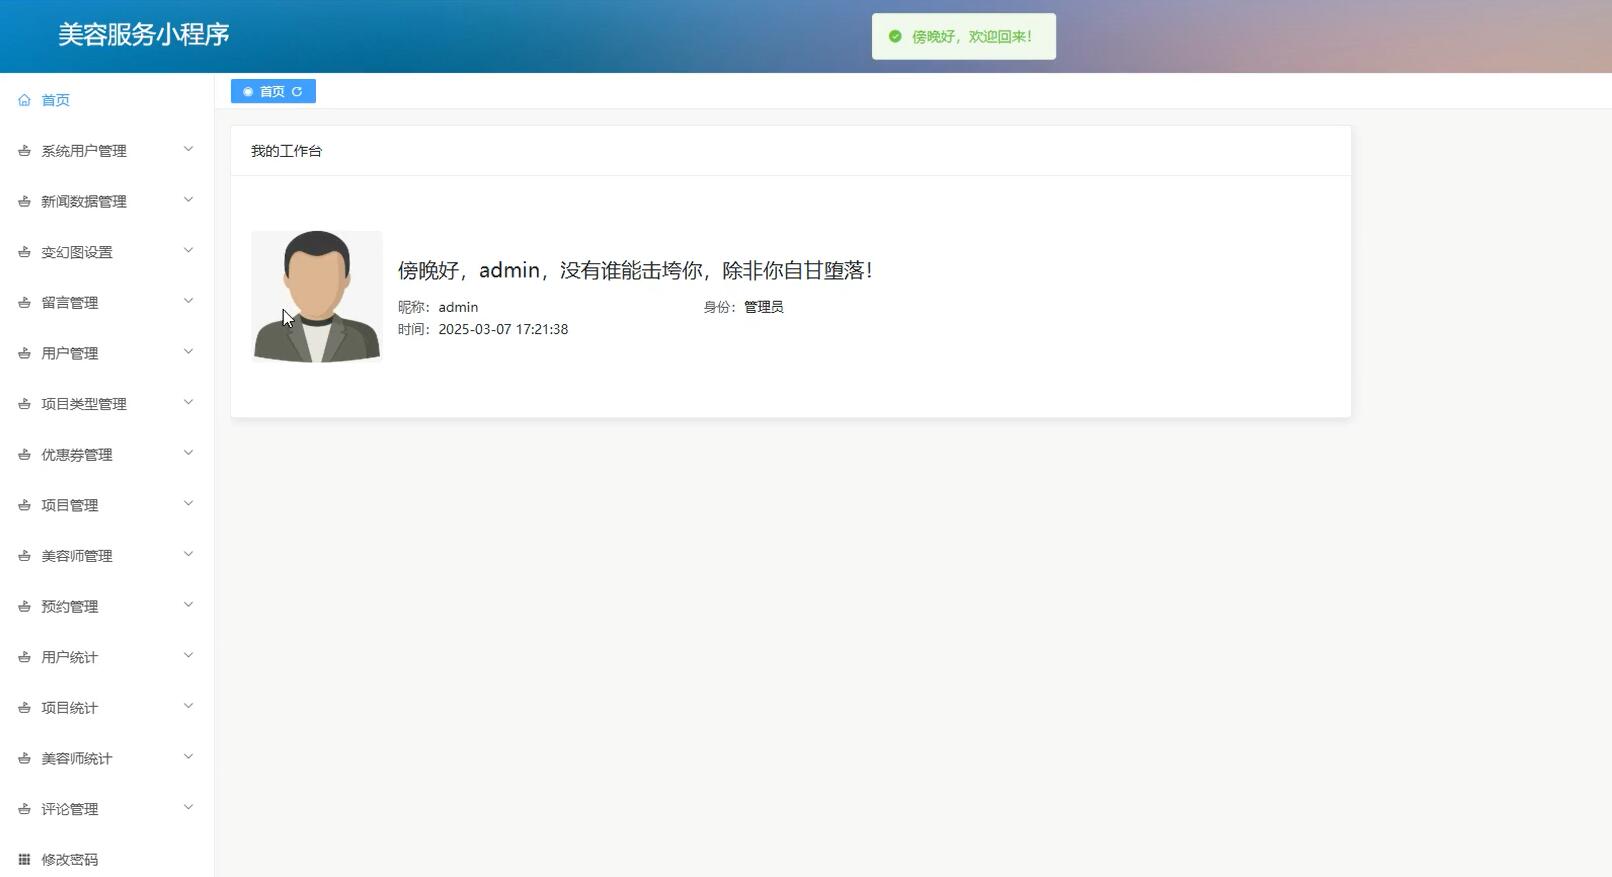Image resolution: width=1612 pixels, height=877 pixels.
Task: Click the home icon beside 首页 in sidebar
Action: [24, 100]
